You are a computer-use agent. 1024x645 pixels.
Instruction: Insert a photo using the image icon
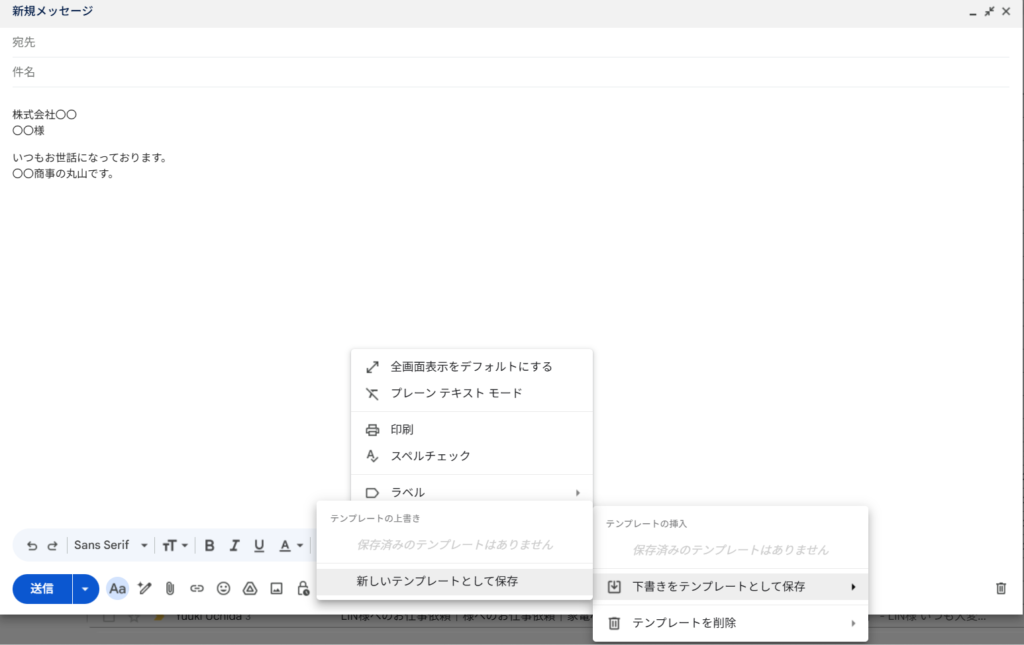(277, 589)
